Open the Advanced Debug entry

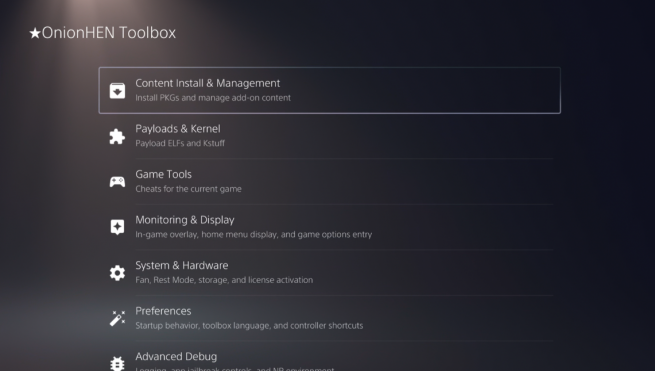(x=330, y=356)
